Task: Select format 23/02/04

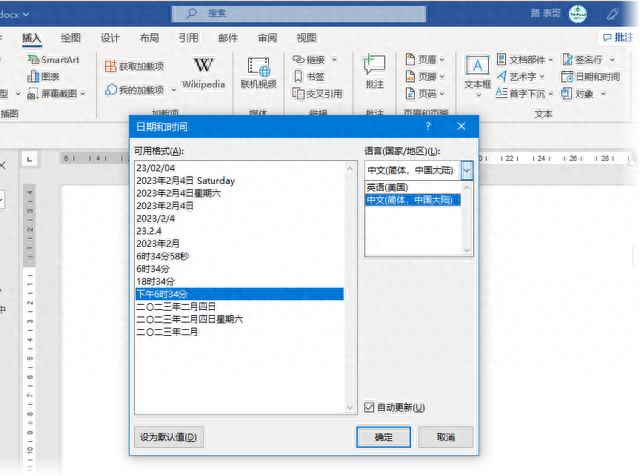Action: [240, 168]
